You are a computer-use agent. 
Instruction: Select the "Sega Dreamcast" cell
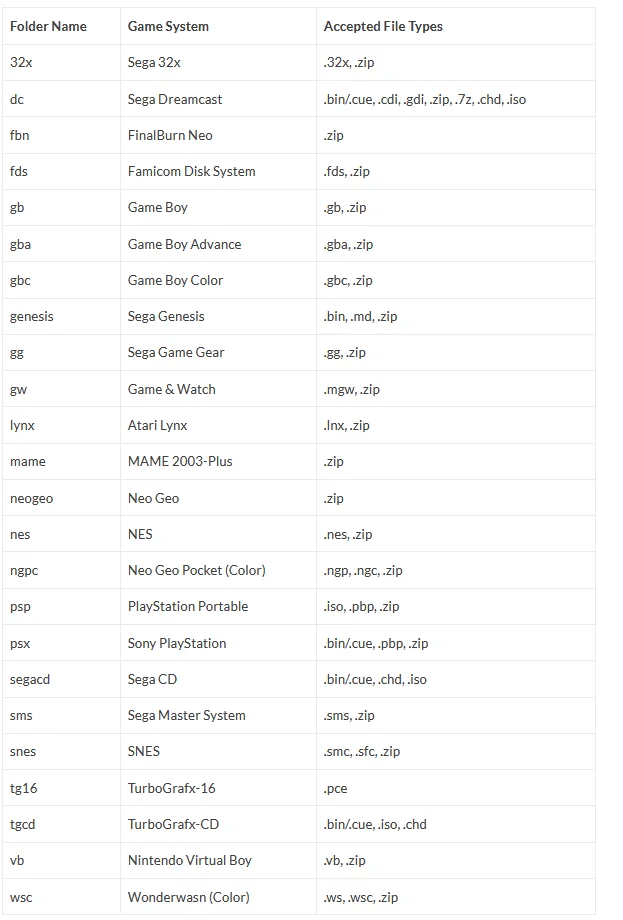175,99
